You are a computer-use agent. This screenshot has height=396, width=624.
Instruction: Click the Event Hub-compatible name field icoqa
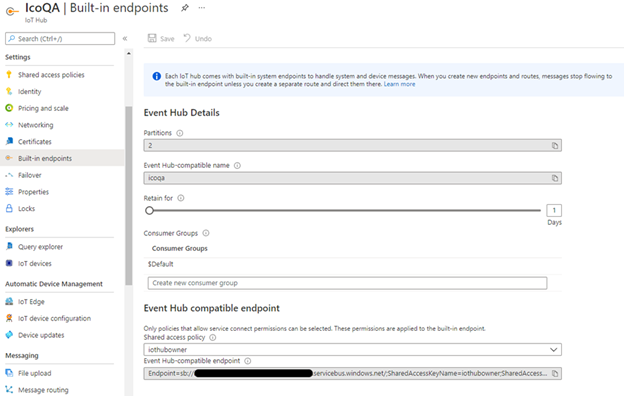[353, 178]
